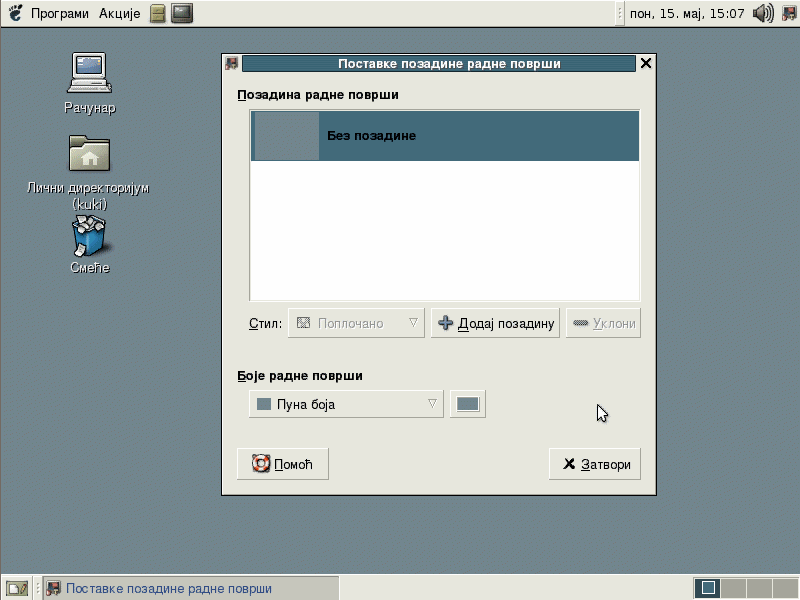The width and height of the screenshot is (800, 600).
Task: Click the Додај позадину button
Action: [x=495, y=323]
